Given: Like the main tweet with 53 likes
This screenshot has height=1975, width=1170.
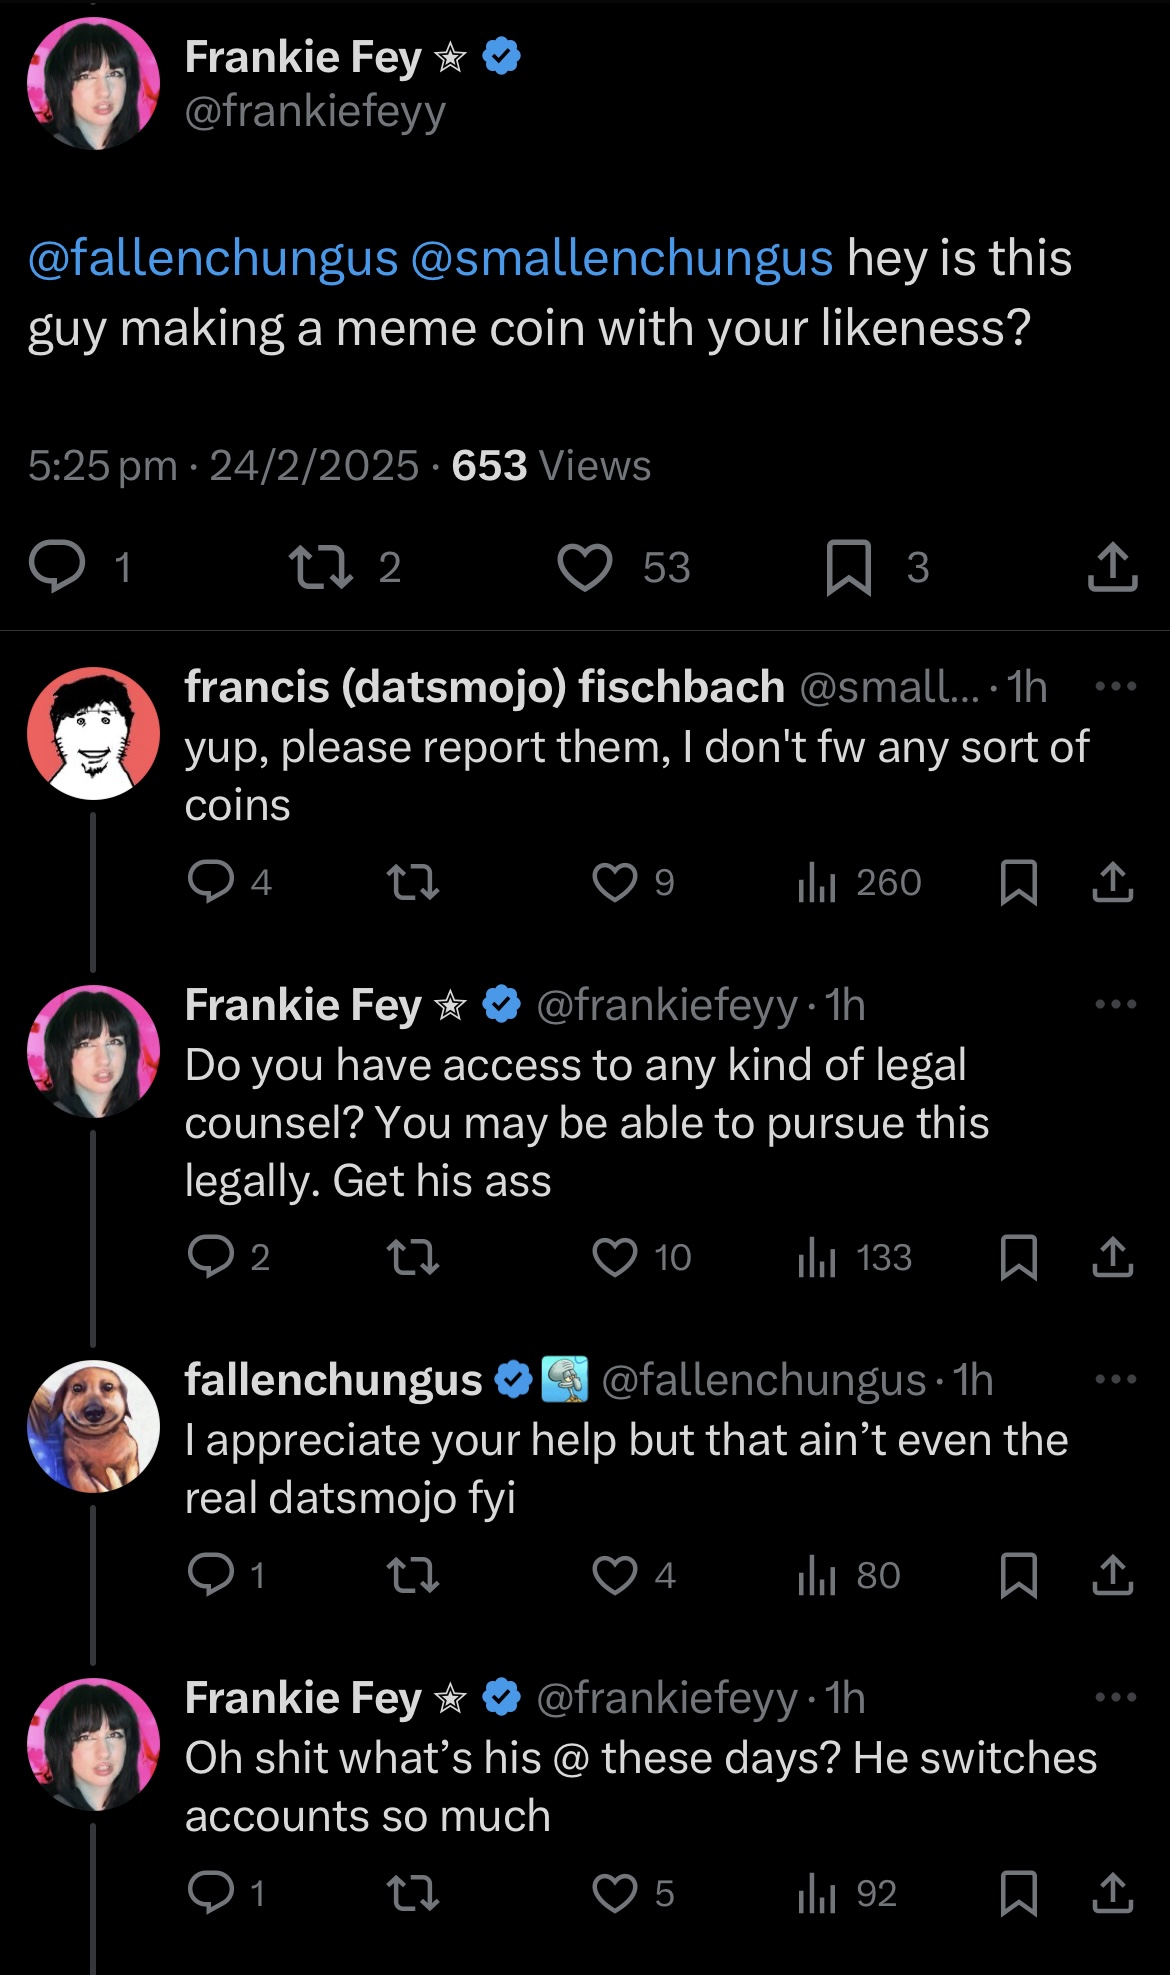Looking at the screenshot, I should [585, 567].
